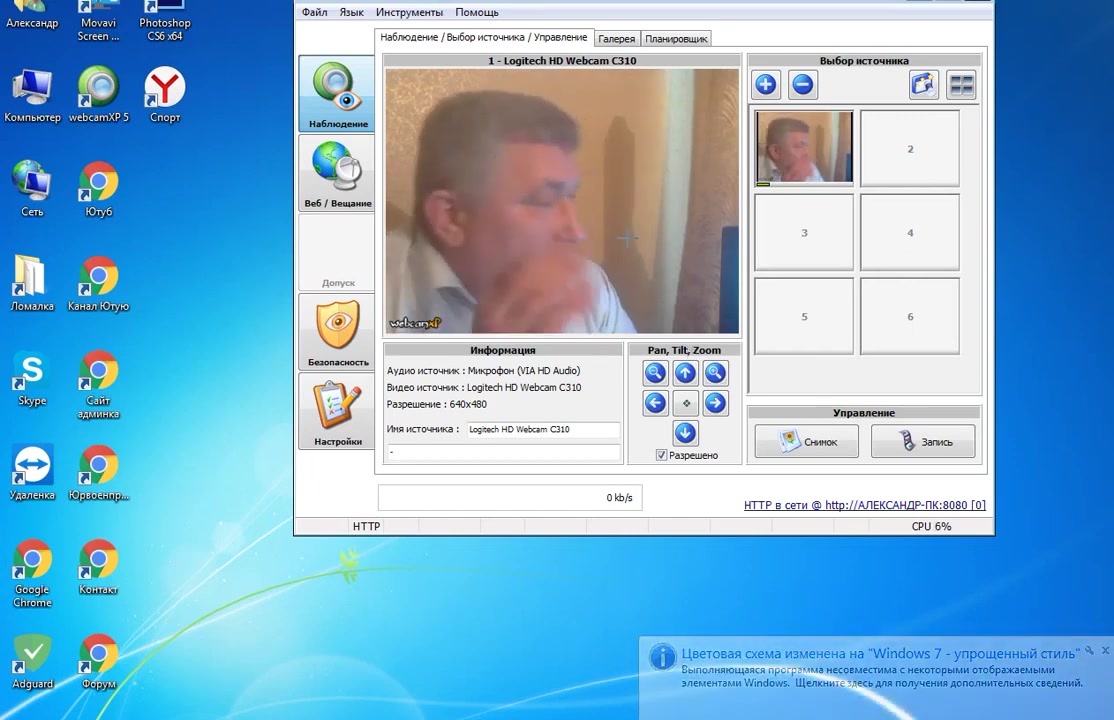The height and width of the screenshot is (720, 1114).
Task: Open Компьютер desktop icon
Action: pyautogui.click(x=32, y=95)
